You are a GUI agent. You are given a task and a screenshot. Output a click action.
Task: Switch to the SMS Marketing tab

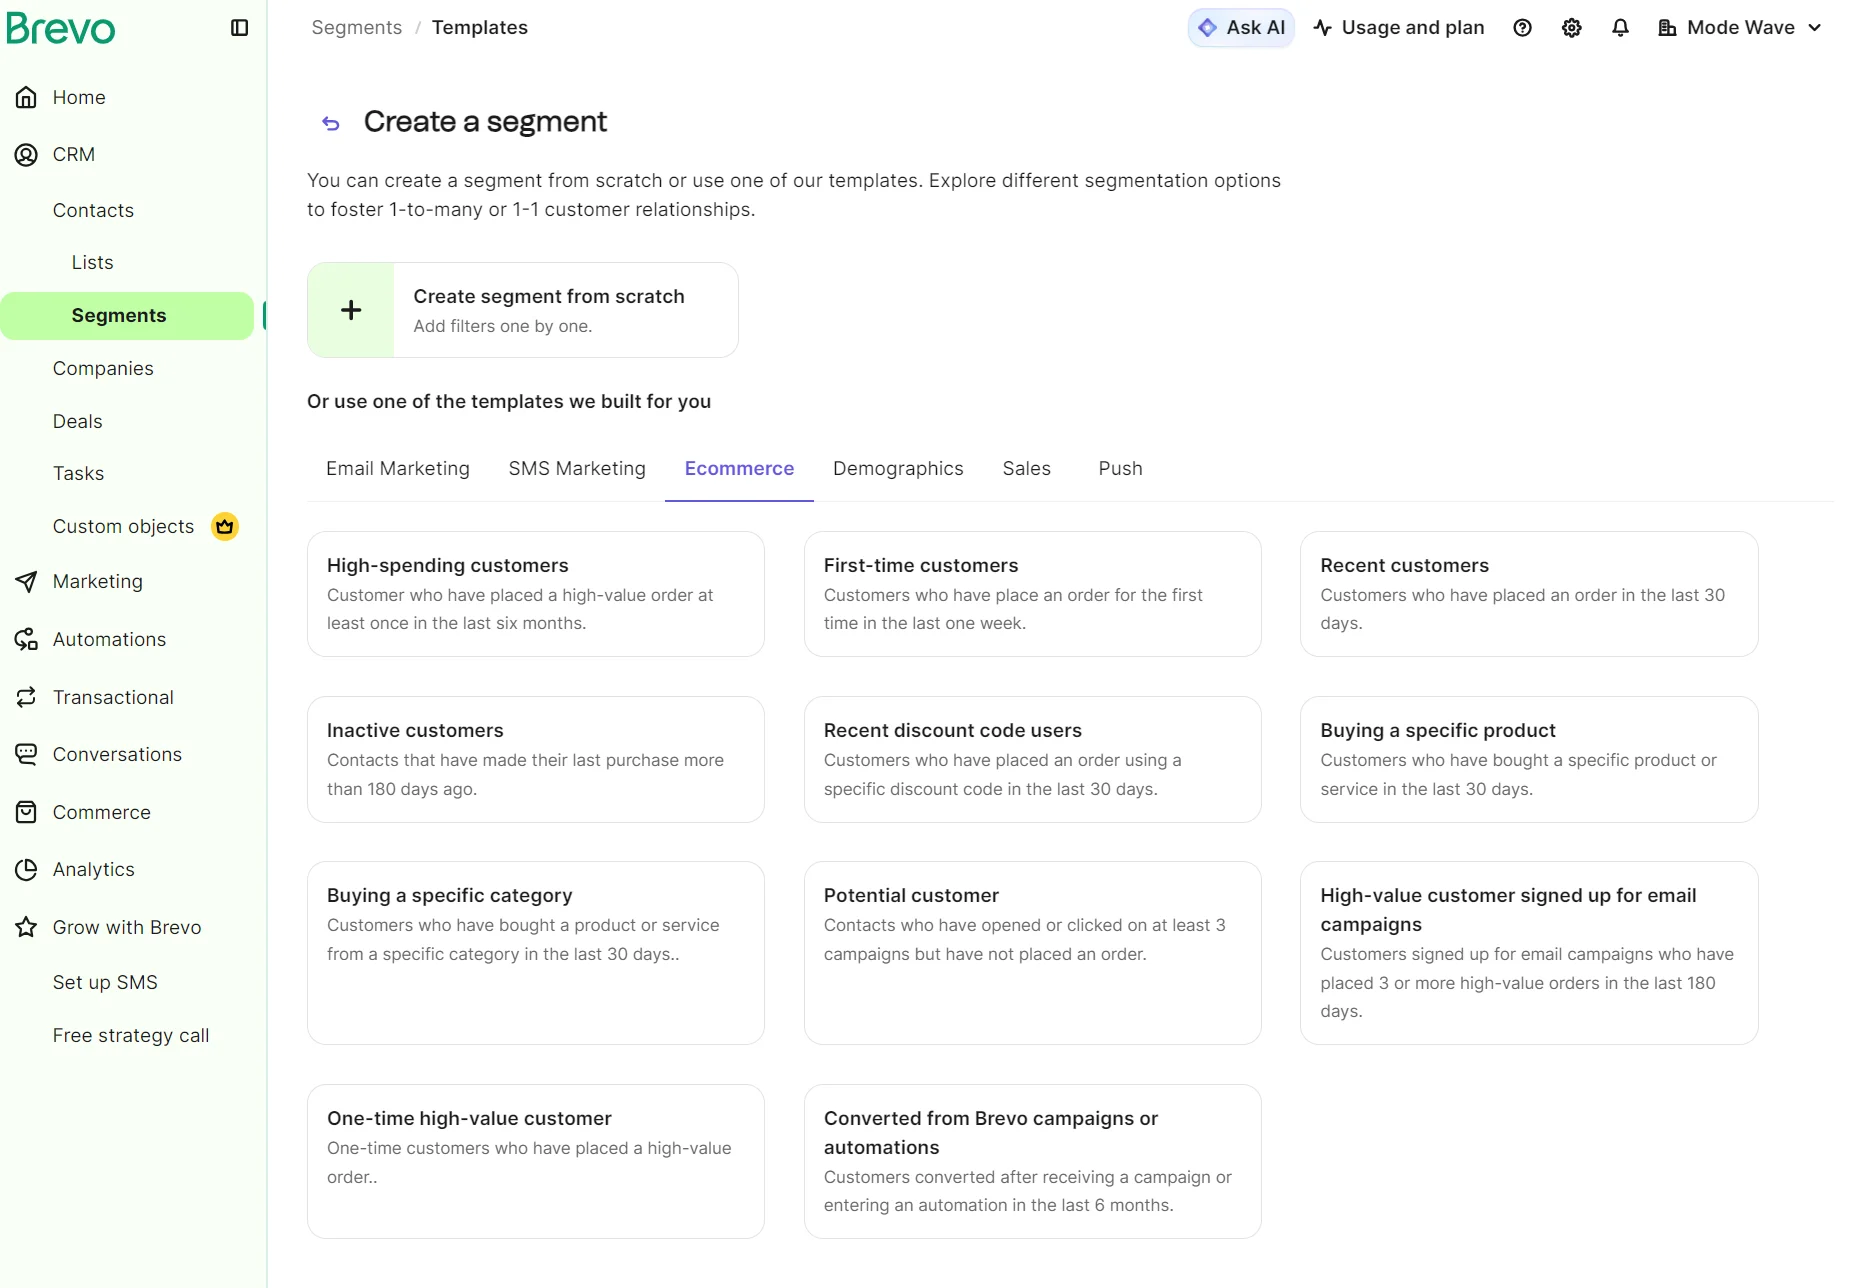pos(577,468)
